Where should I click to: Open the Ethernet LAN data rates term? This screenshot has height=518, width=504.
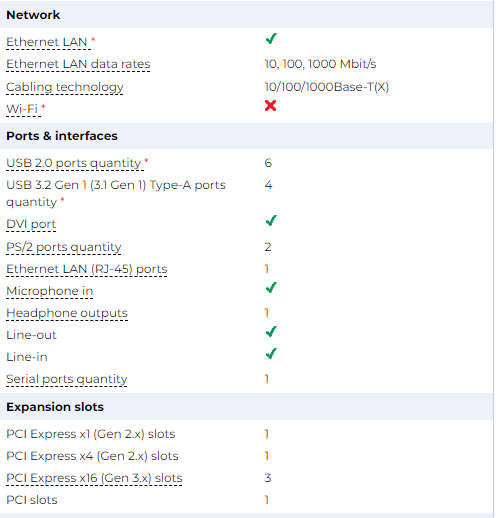78,64
